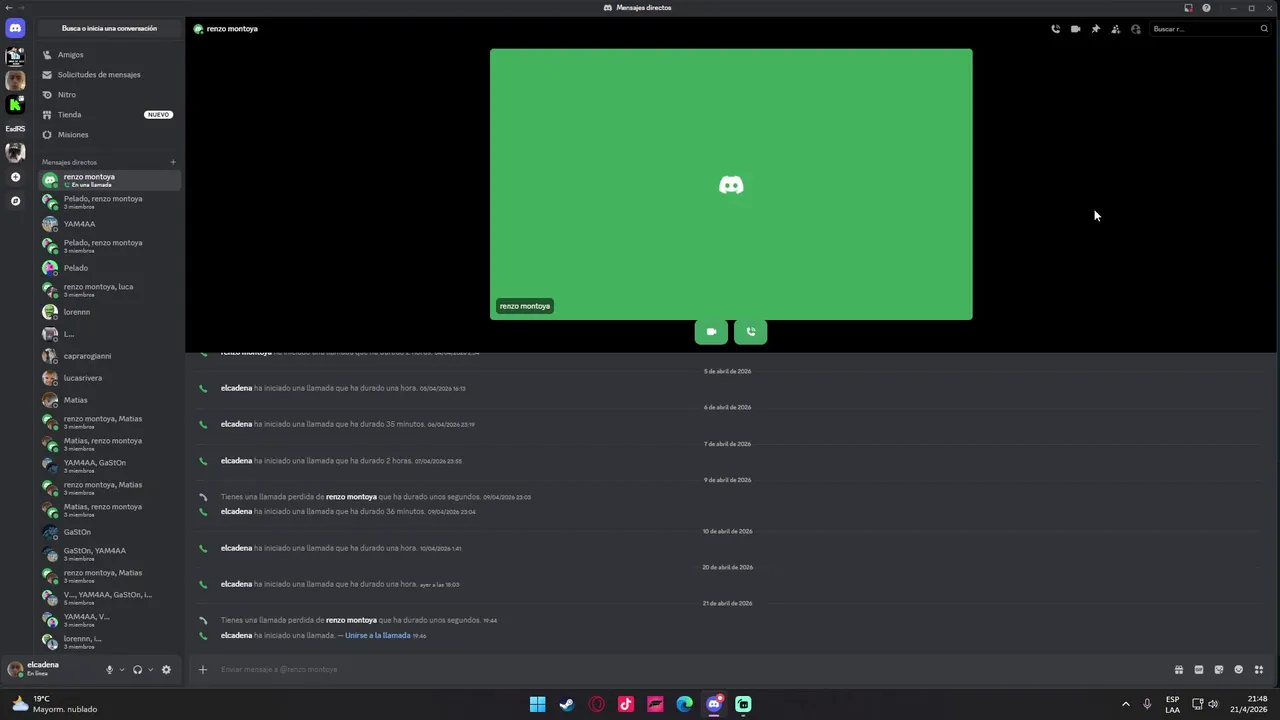Join call with green phone button
This screenshot has width=1280, height=720.
click(x=750, y=332)
